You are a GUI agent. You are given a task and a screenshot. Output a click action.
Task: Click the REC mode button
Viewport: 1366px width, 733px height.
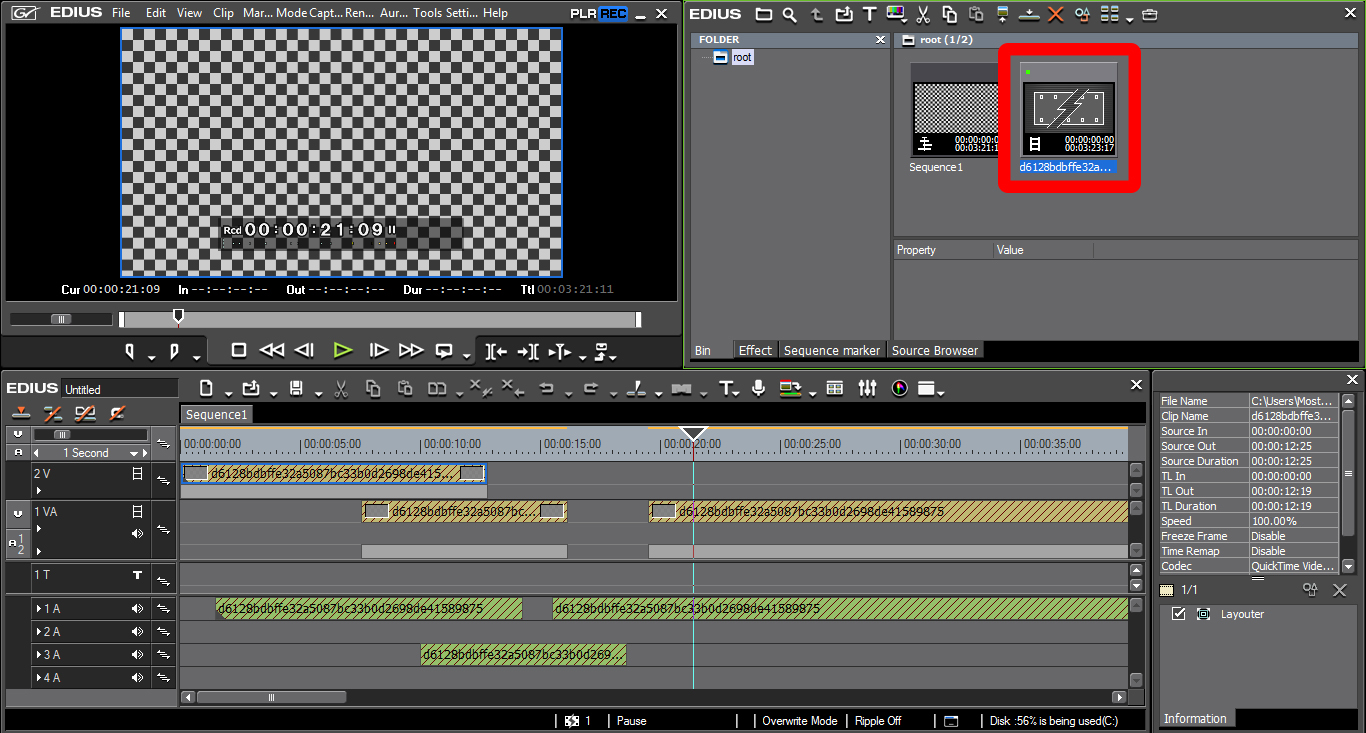click(x=613, y=14)
